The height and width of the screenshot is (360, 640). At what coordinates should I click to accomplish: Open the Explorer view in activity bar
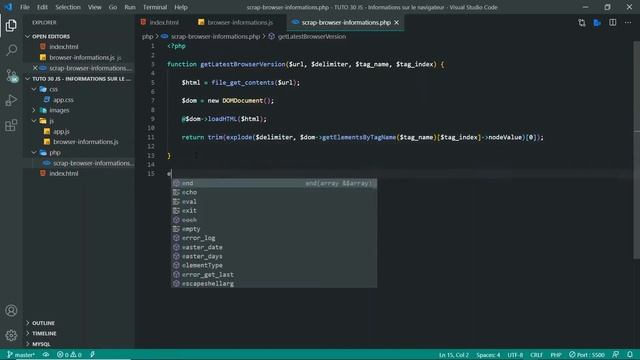(x=11, y=25)
